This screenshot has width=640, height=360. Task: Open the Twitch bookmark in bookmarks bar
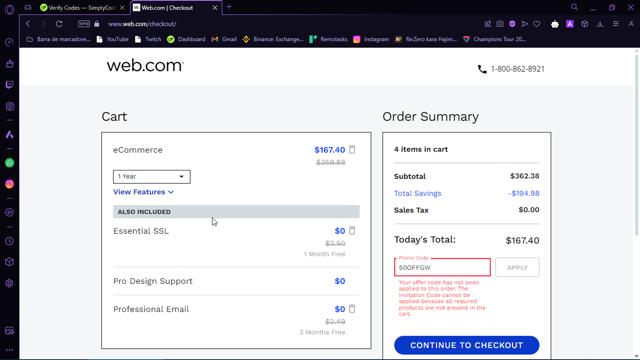pyautogui.click(x=148, y=39)
